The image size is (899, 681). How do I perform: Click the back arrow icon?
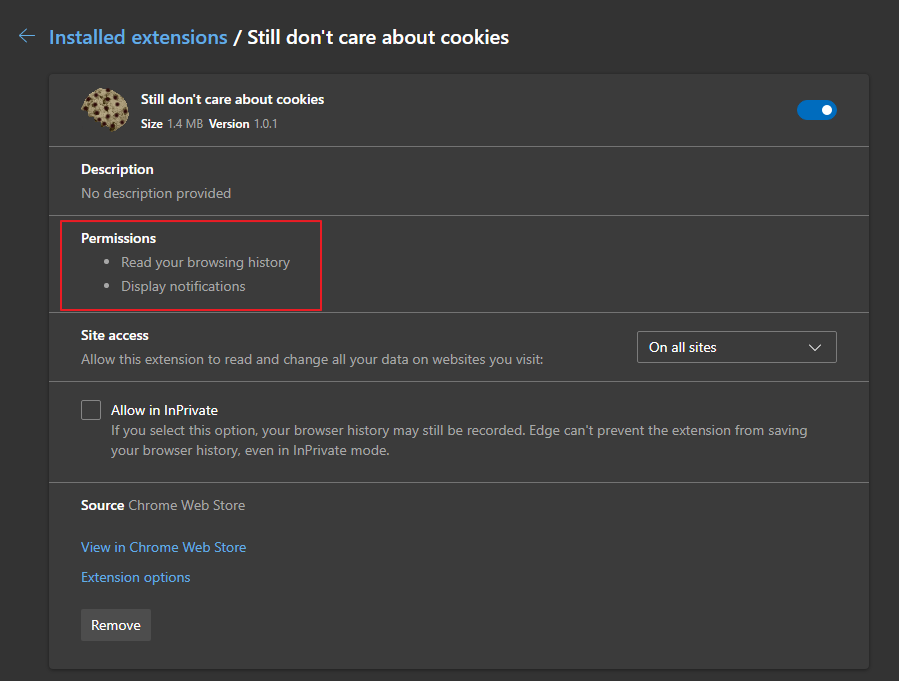(27, 37)
